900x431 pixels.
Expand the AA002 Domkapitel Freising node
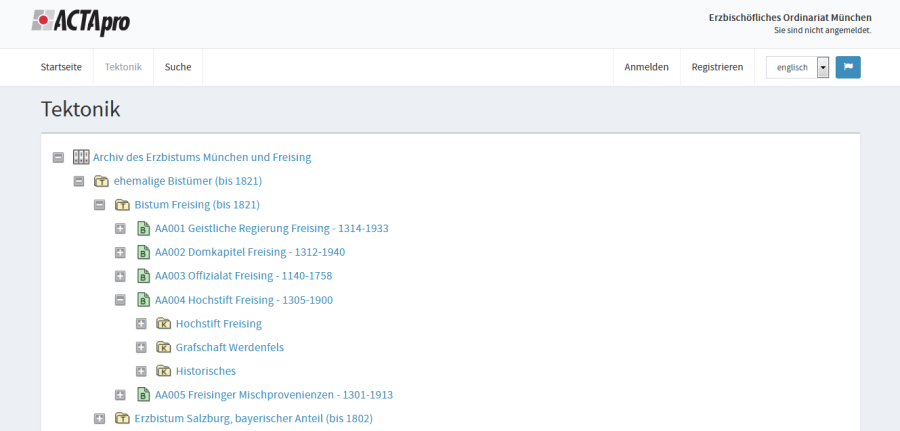120,252
